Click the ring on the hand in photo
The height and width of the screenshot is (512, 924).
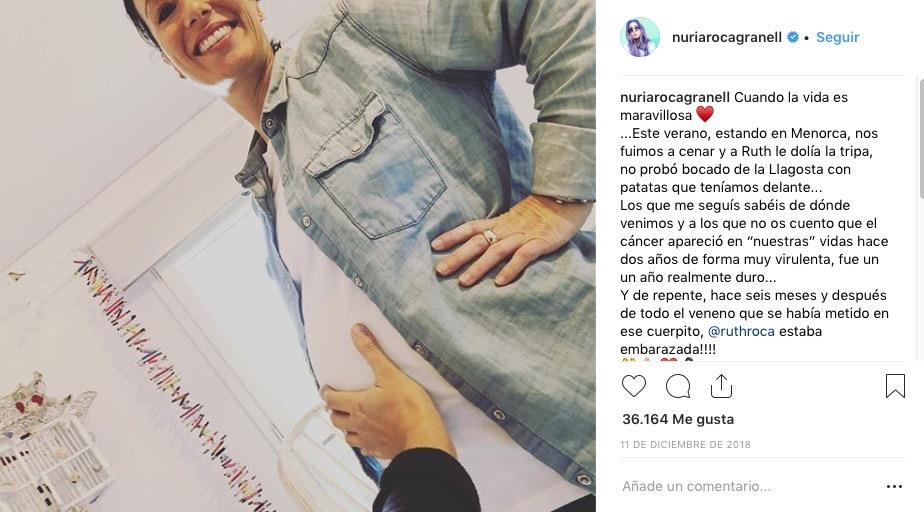pyautogui.click(x=490, y=236)
